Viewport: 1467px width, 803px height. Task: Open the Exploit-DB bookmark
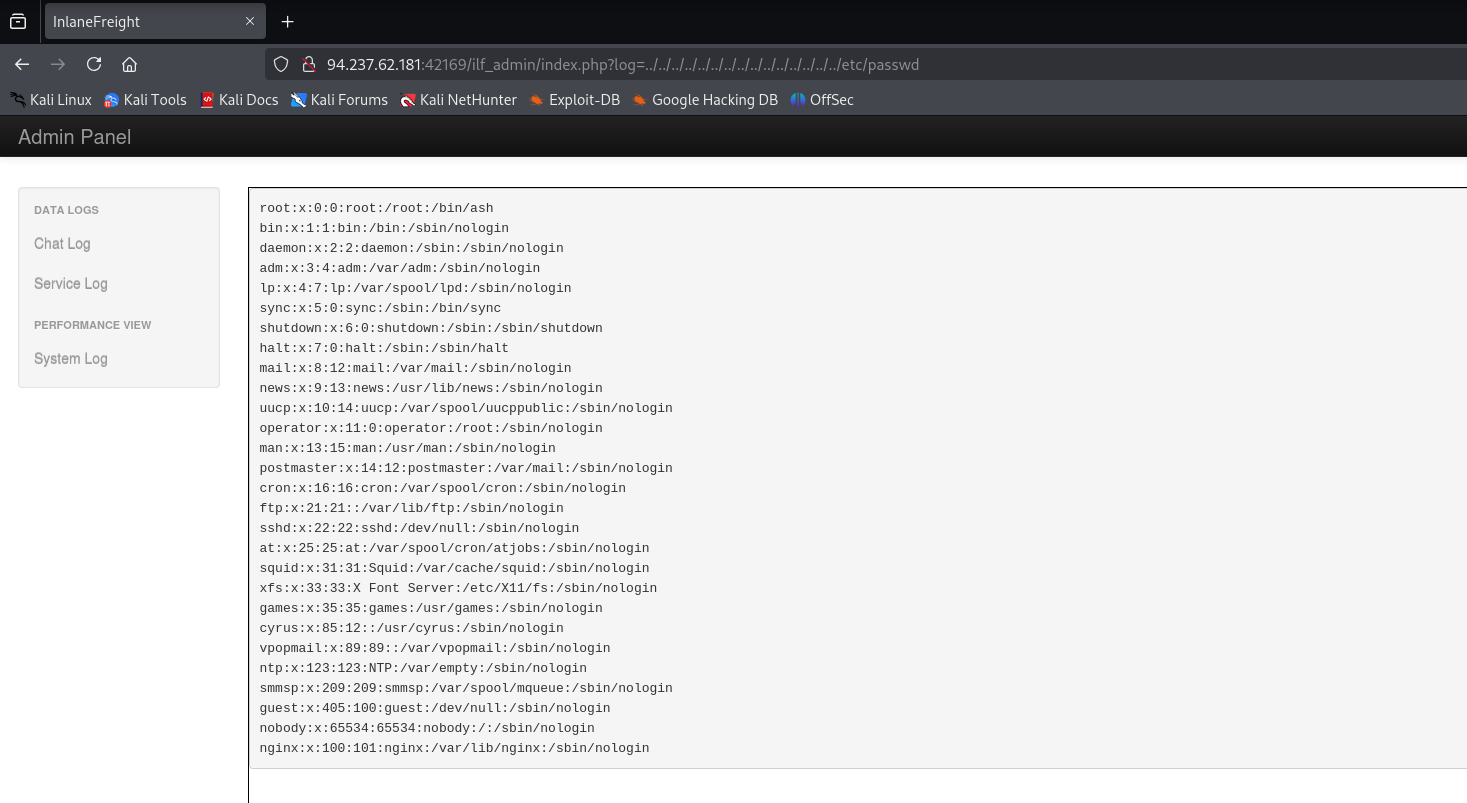pos(575,100)
